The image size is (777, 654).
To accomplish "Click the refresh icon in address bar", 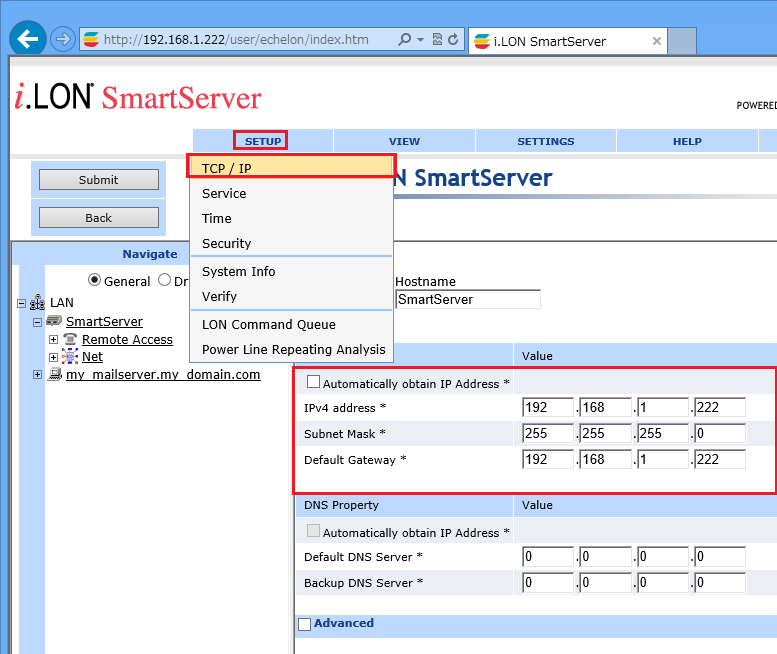I will (454, 40).
